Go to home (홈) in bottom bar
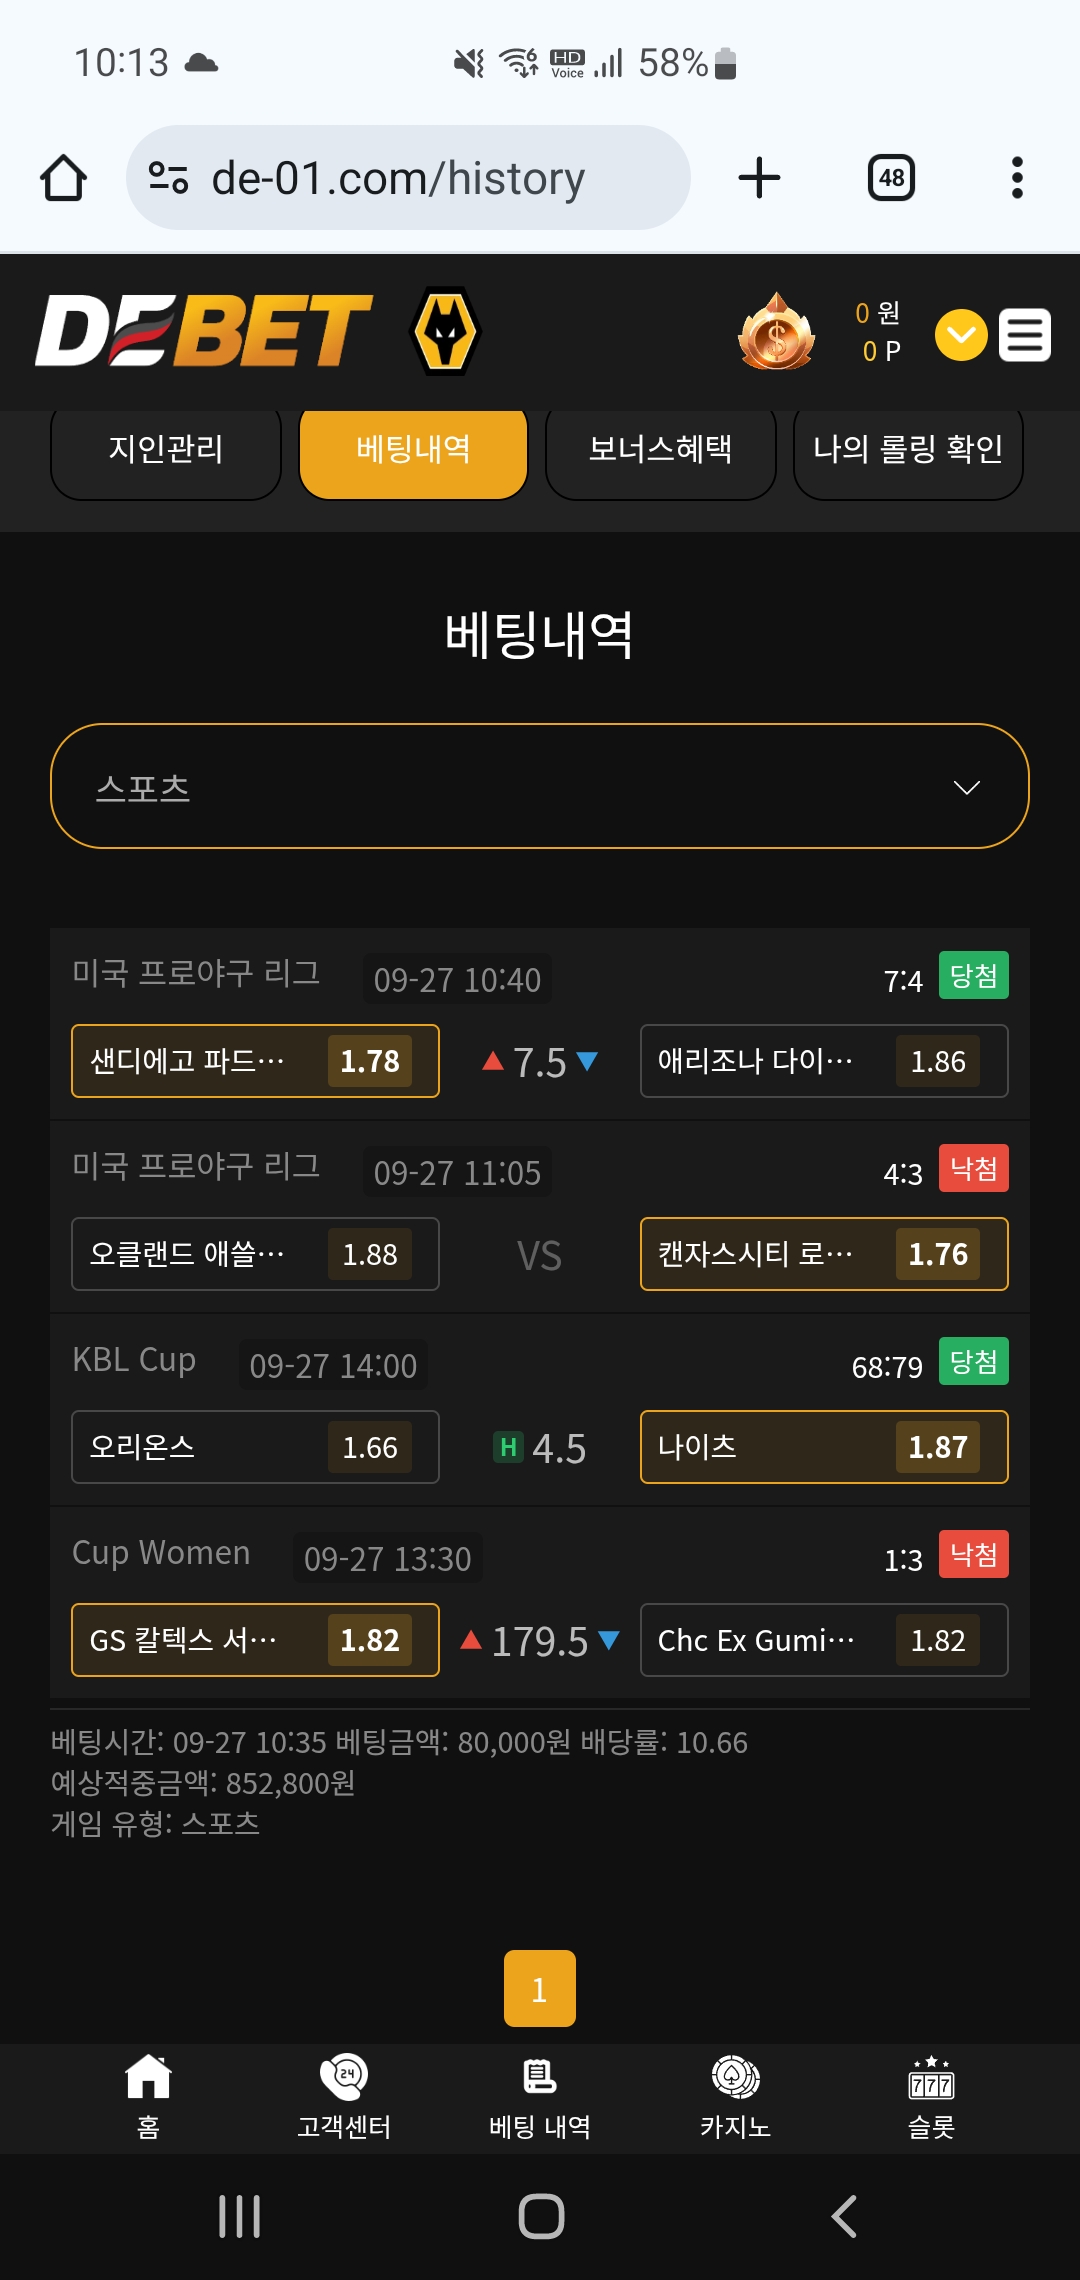 click(x=148, y=2097)
